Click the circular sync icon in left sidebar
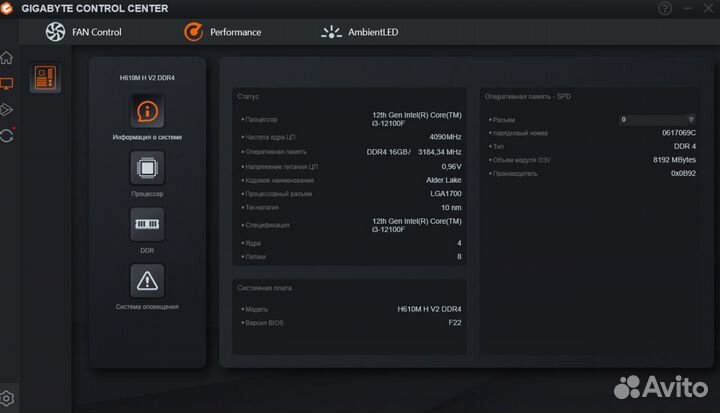The height and width of the screenshot is (413, 720). coord(7,135)
